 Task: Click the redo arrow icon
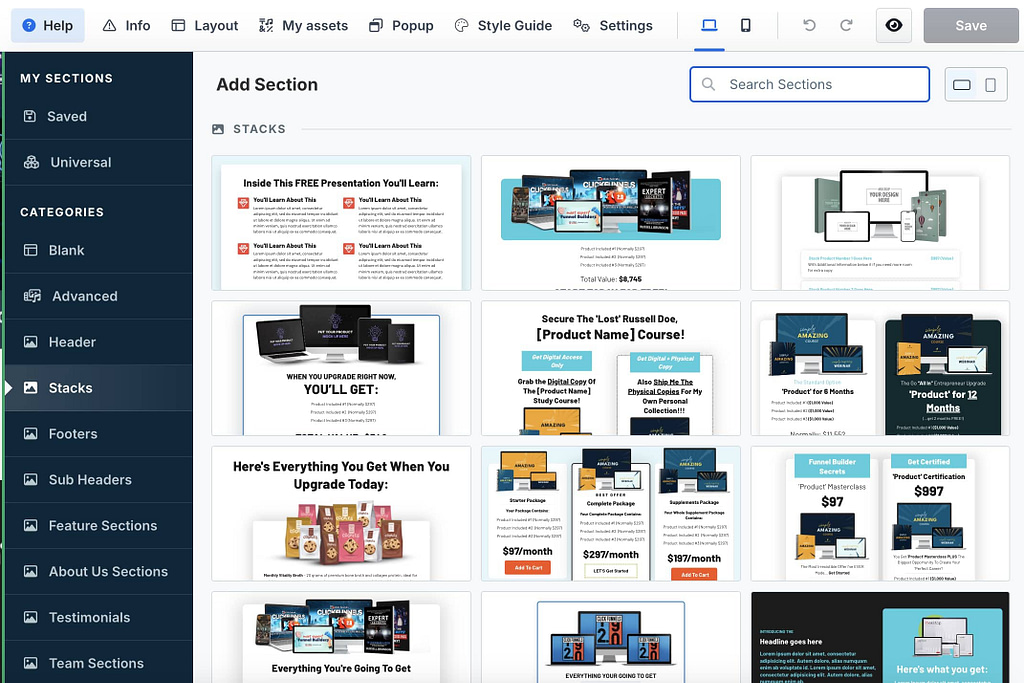click(x=846, y=25)
